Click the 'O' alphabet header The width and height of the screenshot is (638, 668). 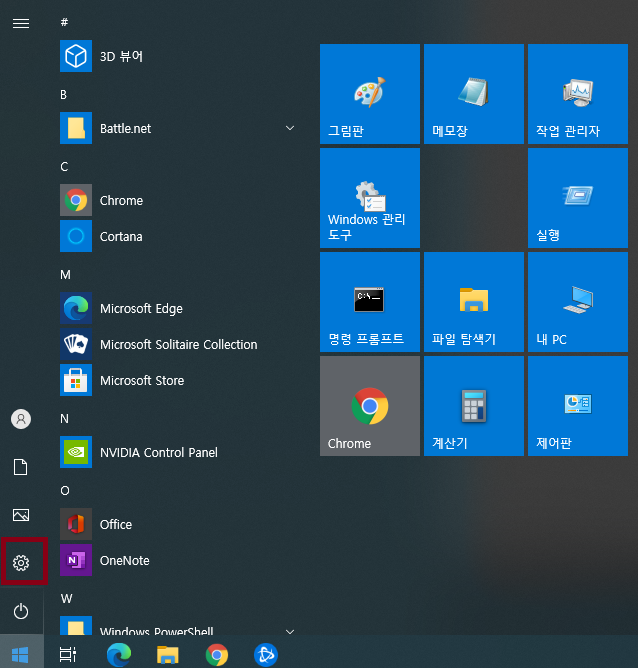(x=65, y=491)
